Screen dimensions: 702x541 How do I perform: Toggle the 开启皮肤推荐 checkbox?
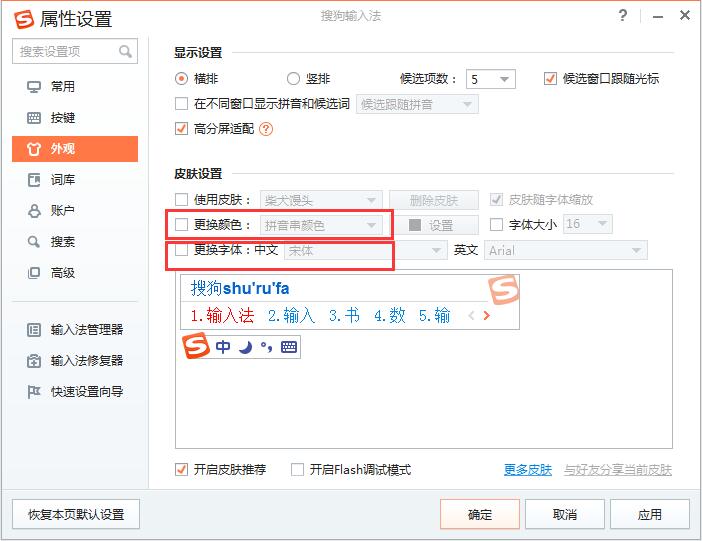181,469
